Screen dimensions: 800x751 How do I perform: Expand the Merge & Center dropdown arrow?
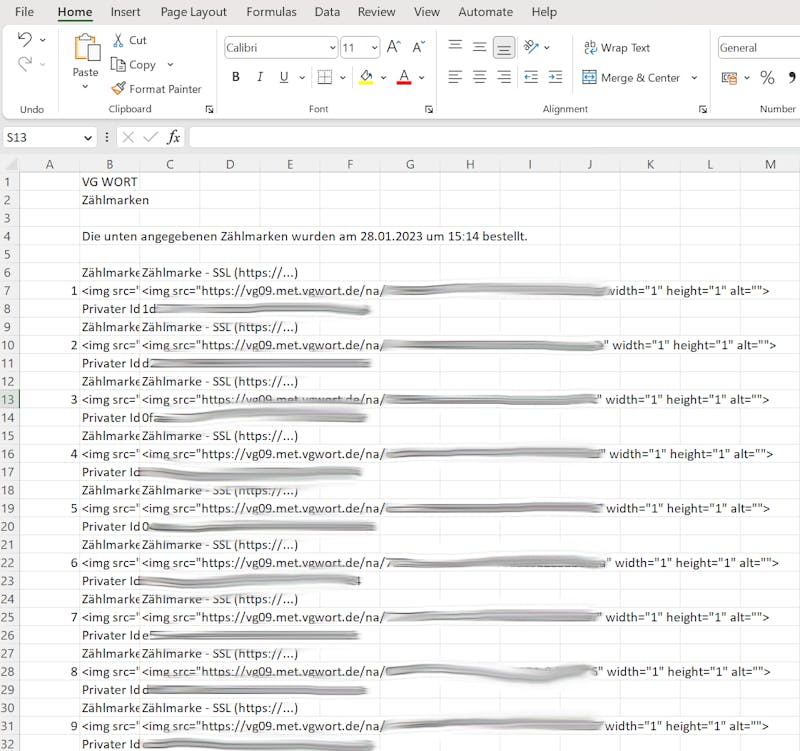click(694, 78)
